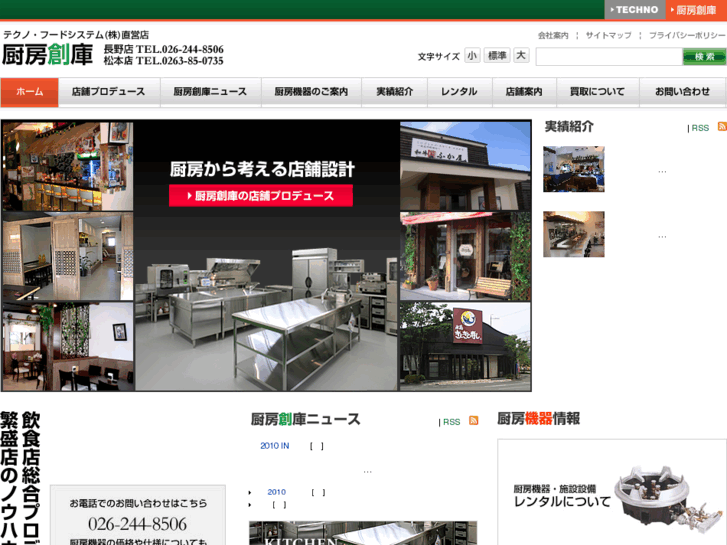Click the dining room interior photo
The height and width of the screenshot is (545, 727).
point(68,346)
